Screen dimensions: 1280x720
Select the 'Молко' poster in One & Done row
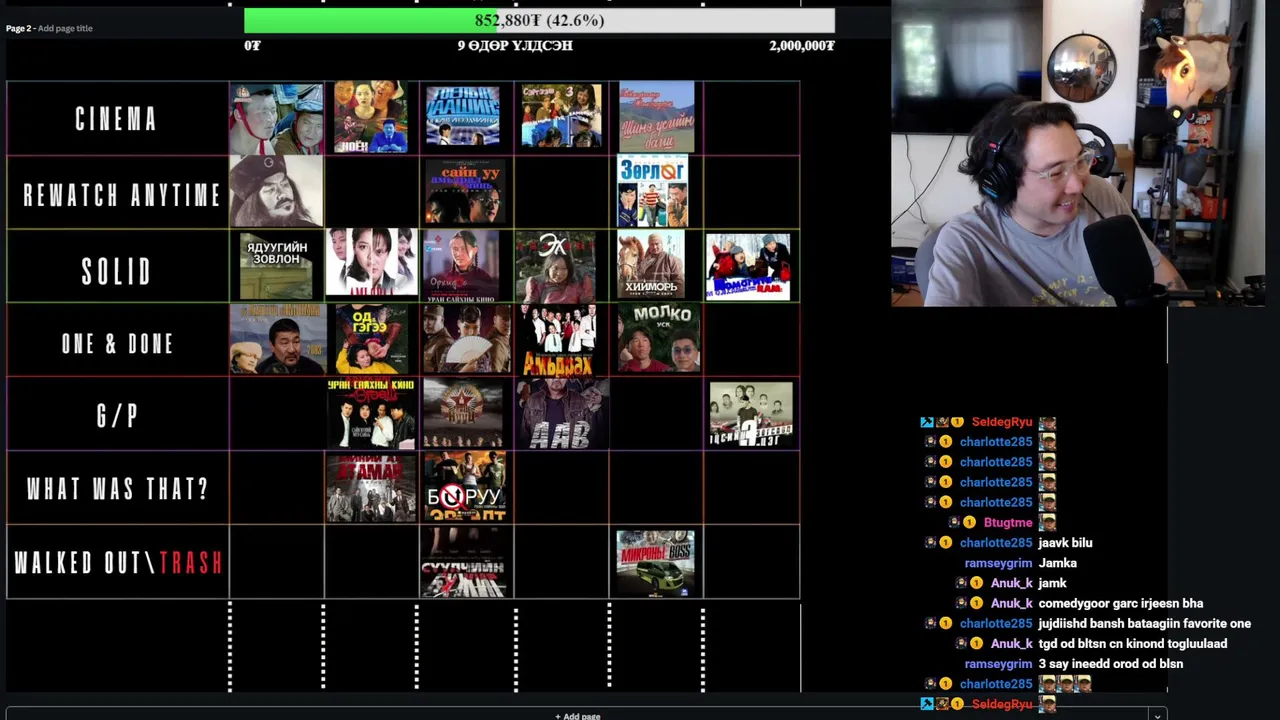(658, 338)
